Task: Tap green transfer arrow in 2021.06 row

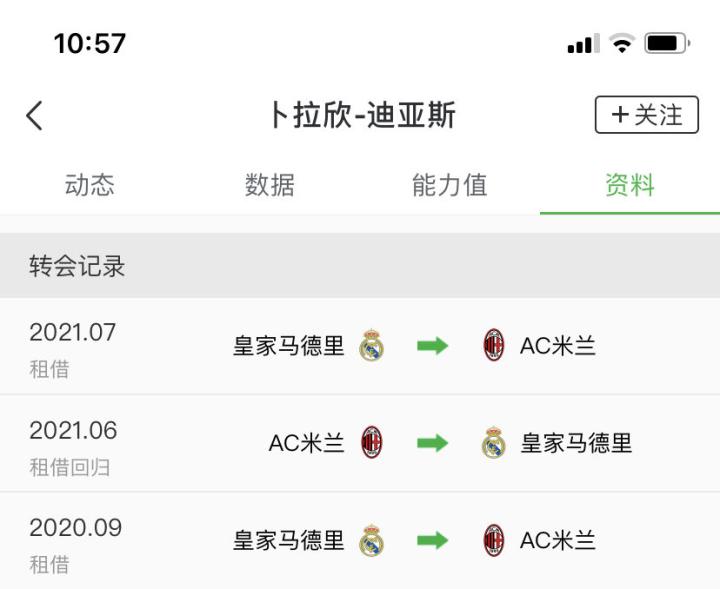Action: point(433,443)
